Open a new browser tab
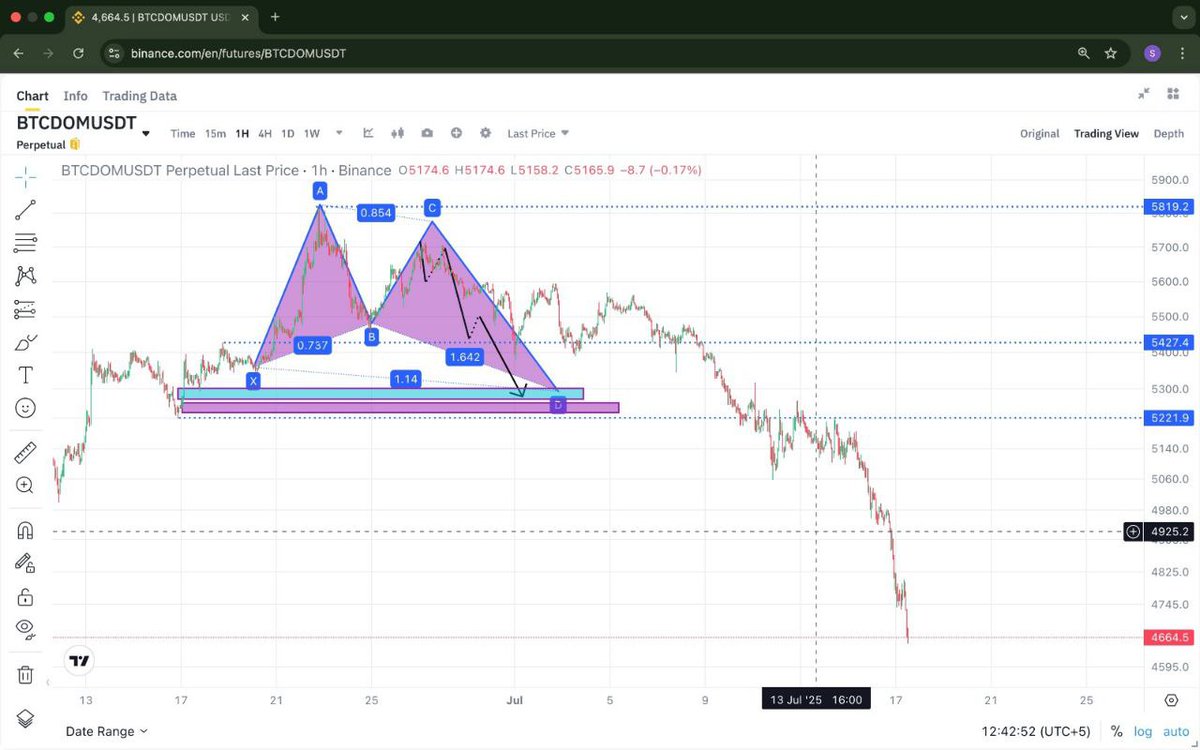Viewport: 1200px width, 750px height. pyautogui.click(x=275, y=17)
